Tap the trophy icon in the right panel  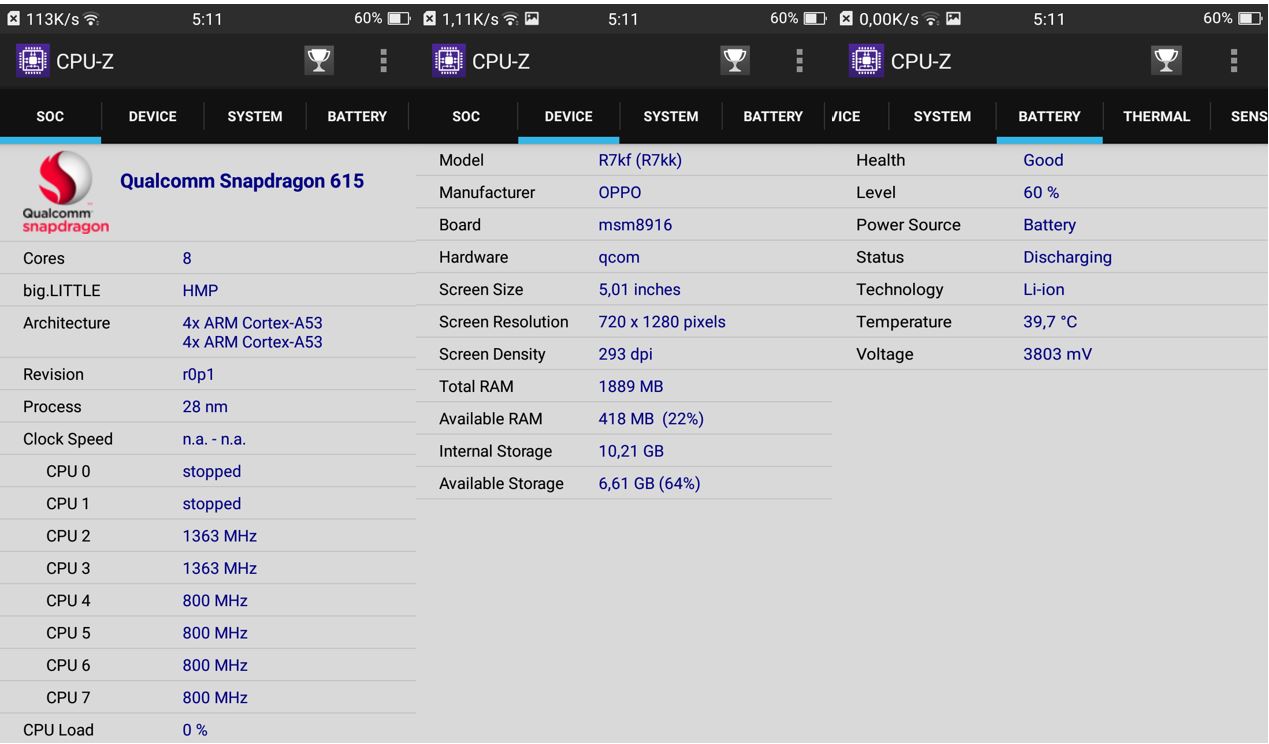1166,60
